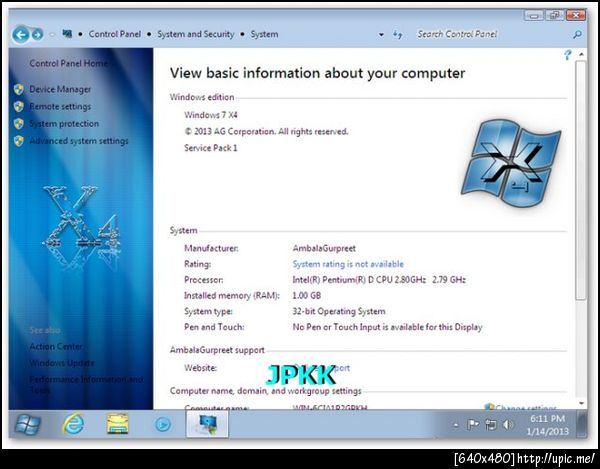Click the volume speaker tray icon

508,425
